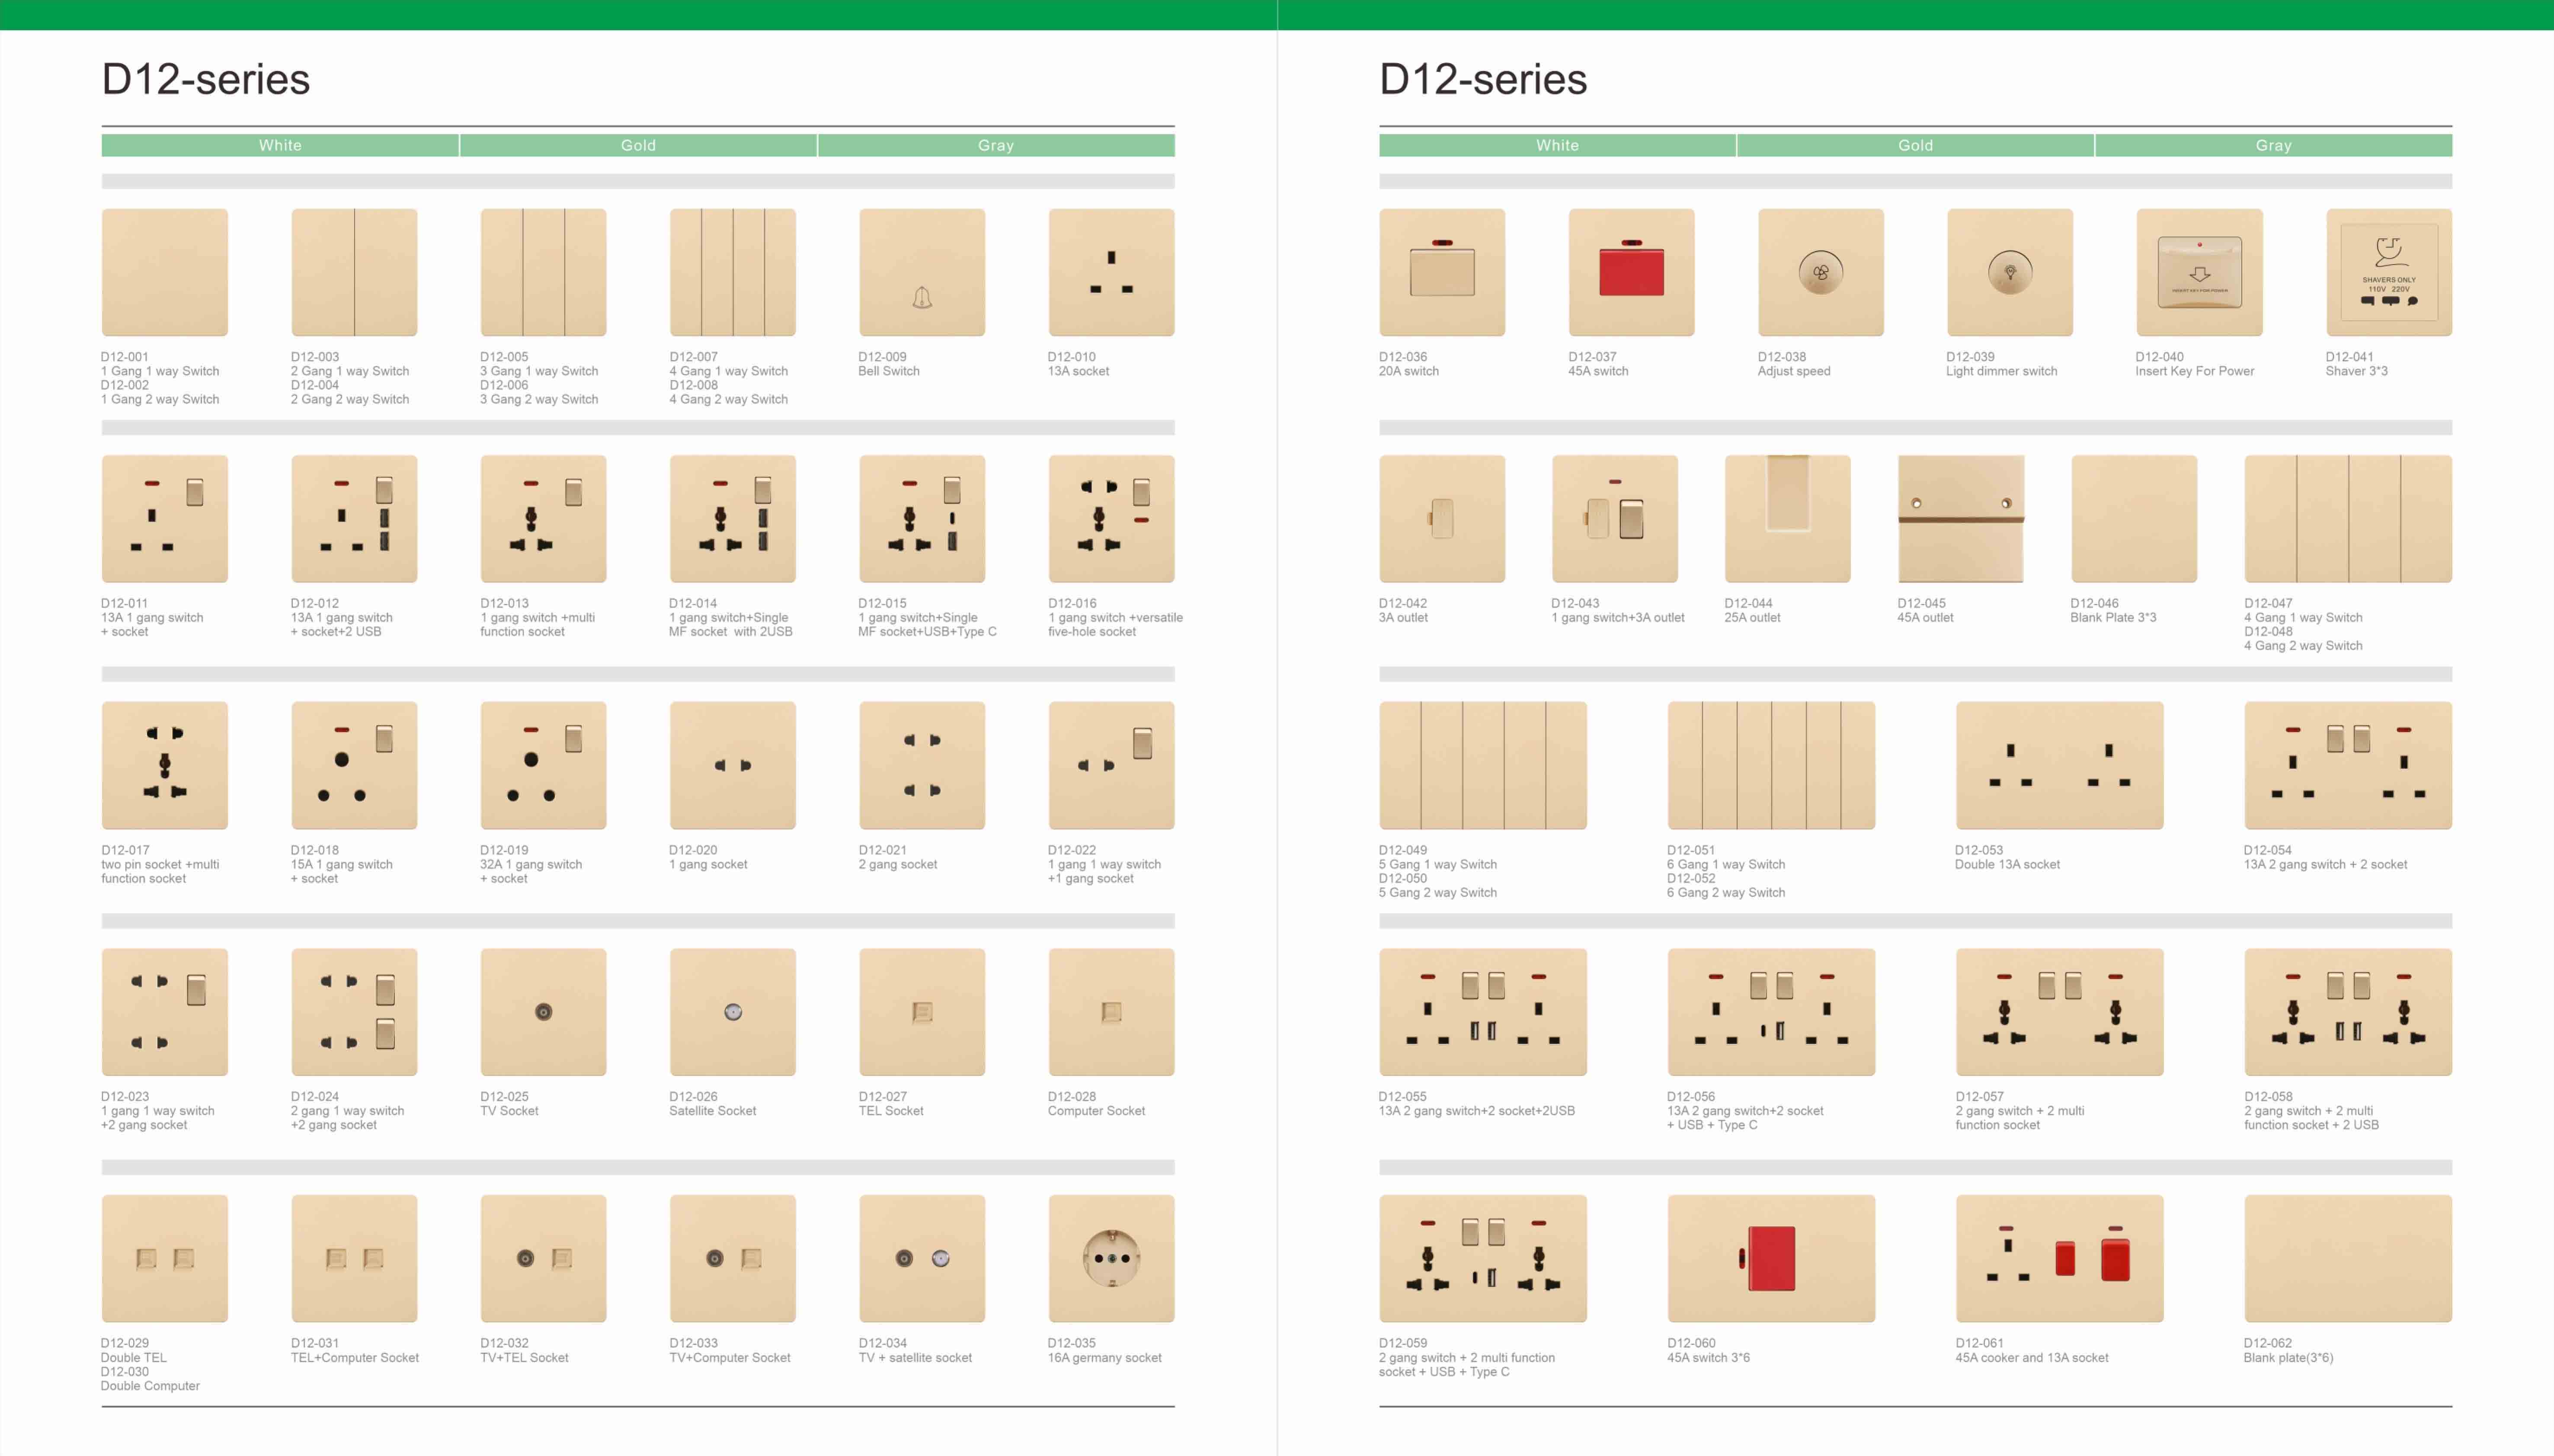Click the 'TEL+Computer Socket' label
This screenshot has width=2554, height=1456.
coord(355,1358)
